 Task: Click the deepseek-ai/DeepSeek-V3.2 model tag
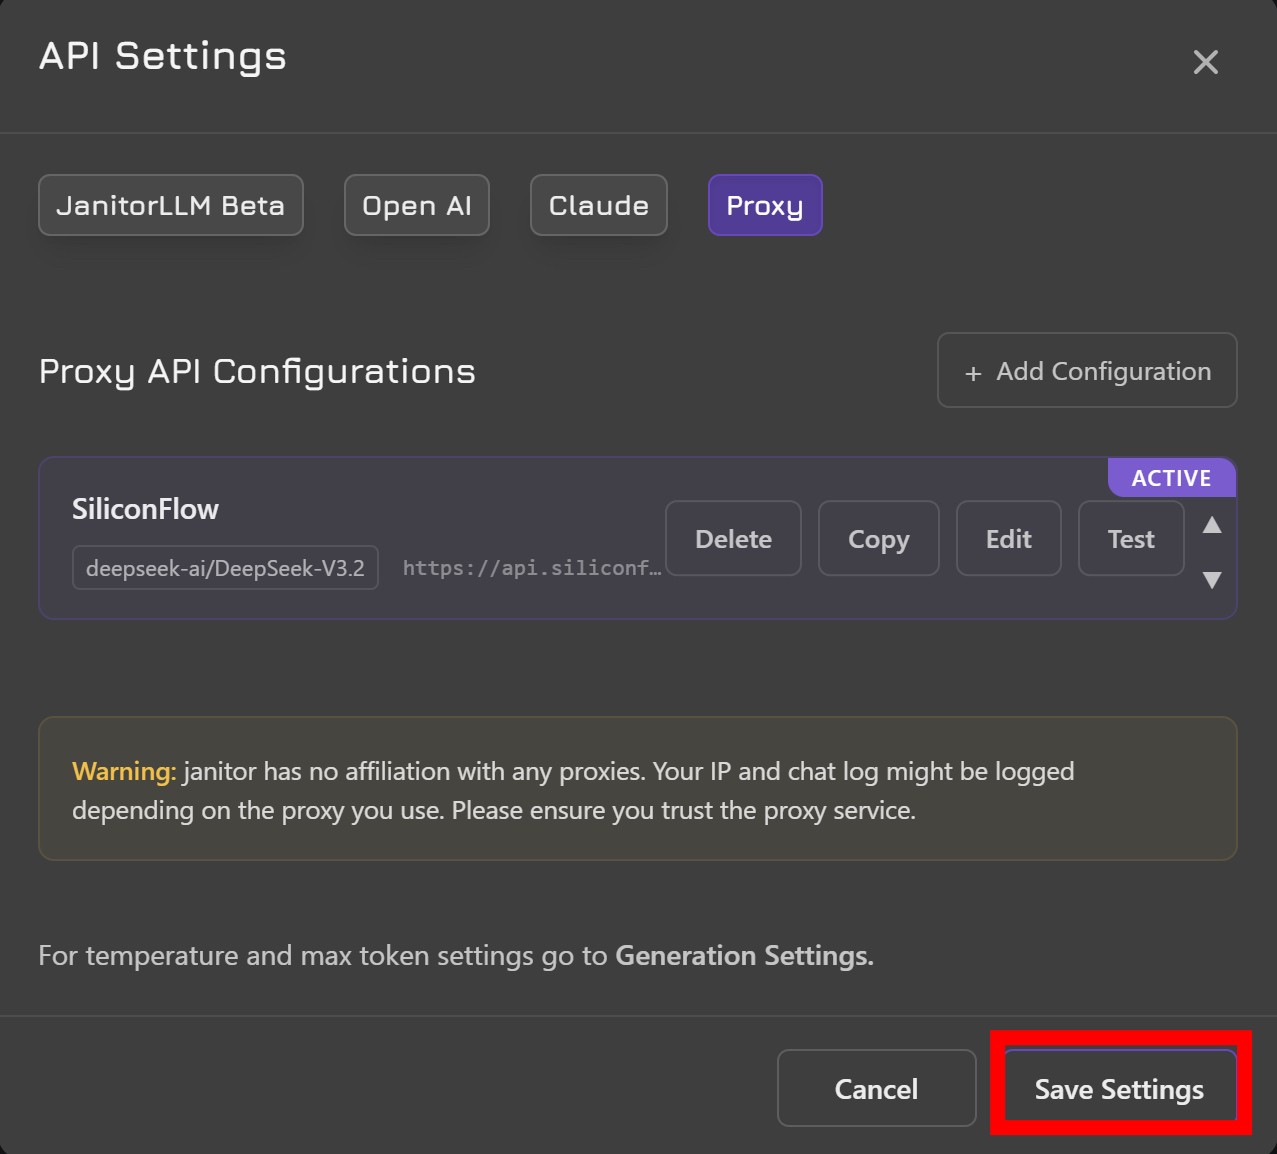click(x=225, y=568)
